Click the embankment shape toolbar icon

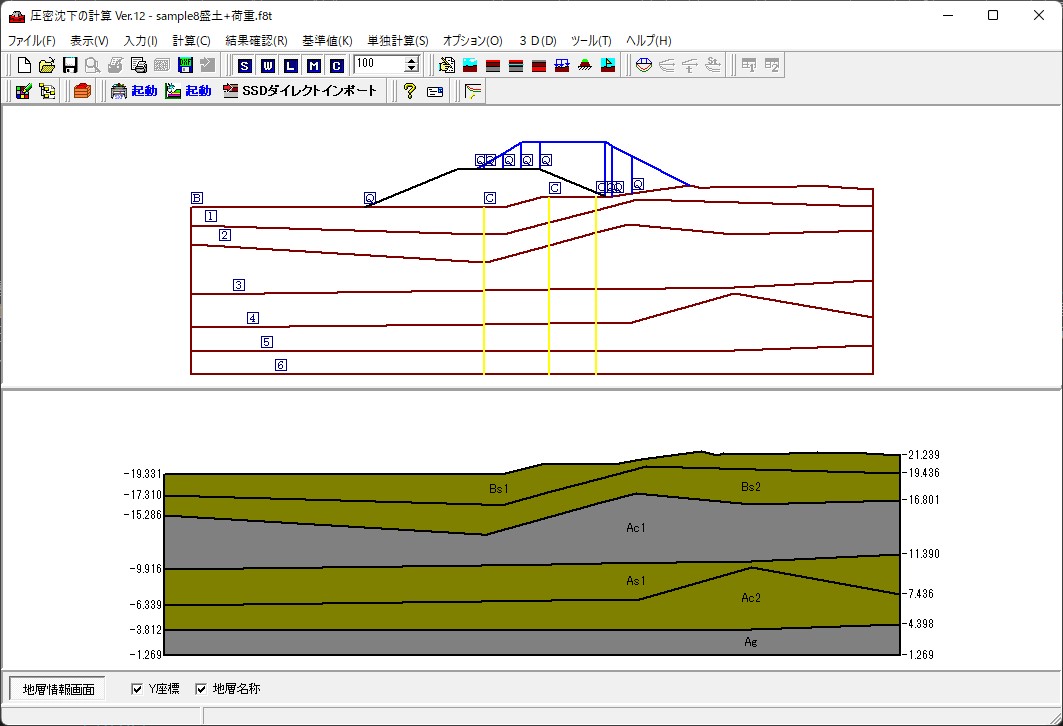[x=585, y=65]
